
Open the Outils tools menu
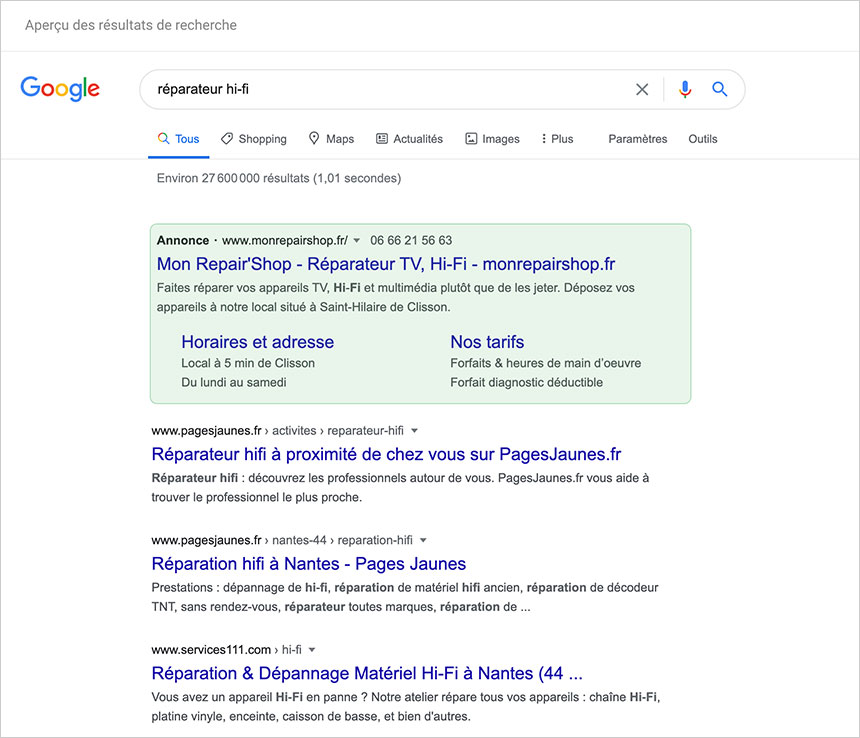pyautogui.click(x=702, y=139)
